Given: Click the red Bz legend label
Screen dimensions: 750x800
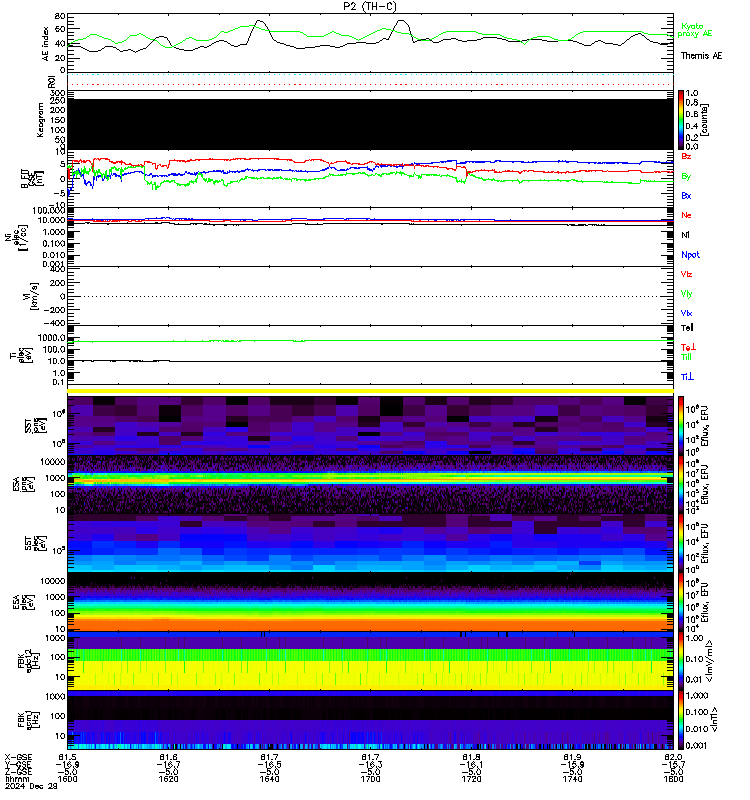Looking at the screenshot, I should (686, 156).
